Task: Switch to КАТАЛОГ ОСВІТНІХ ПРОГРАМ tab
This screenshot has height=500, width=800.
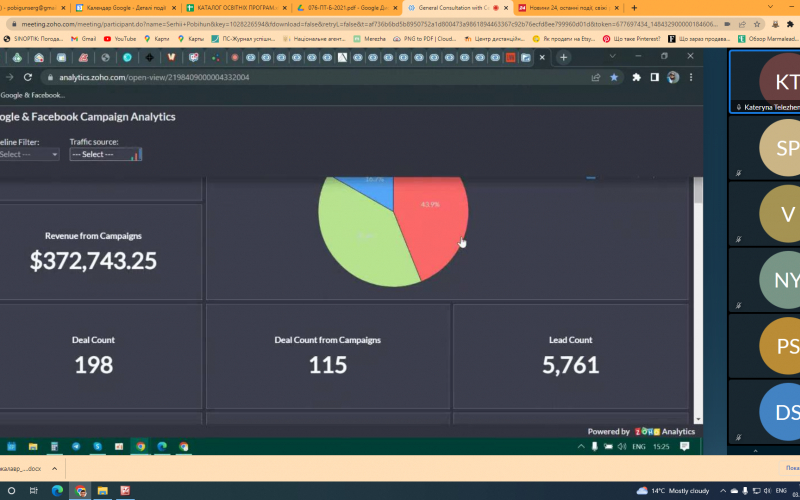Action: click(237, 8)
